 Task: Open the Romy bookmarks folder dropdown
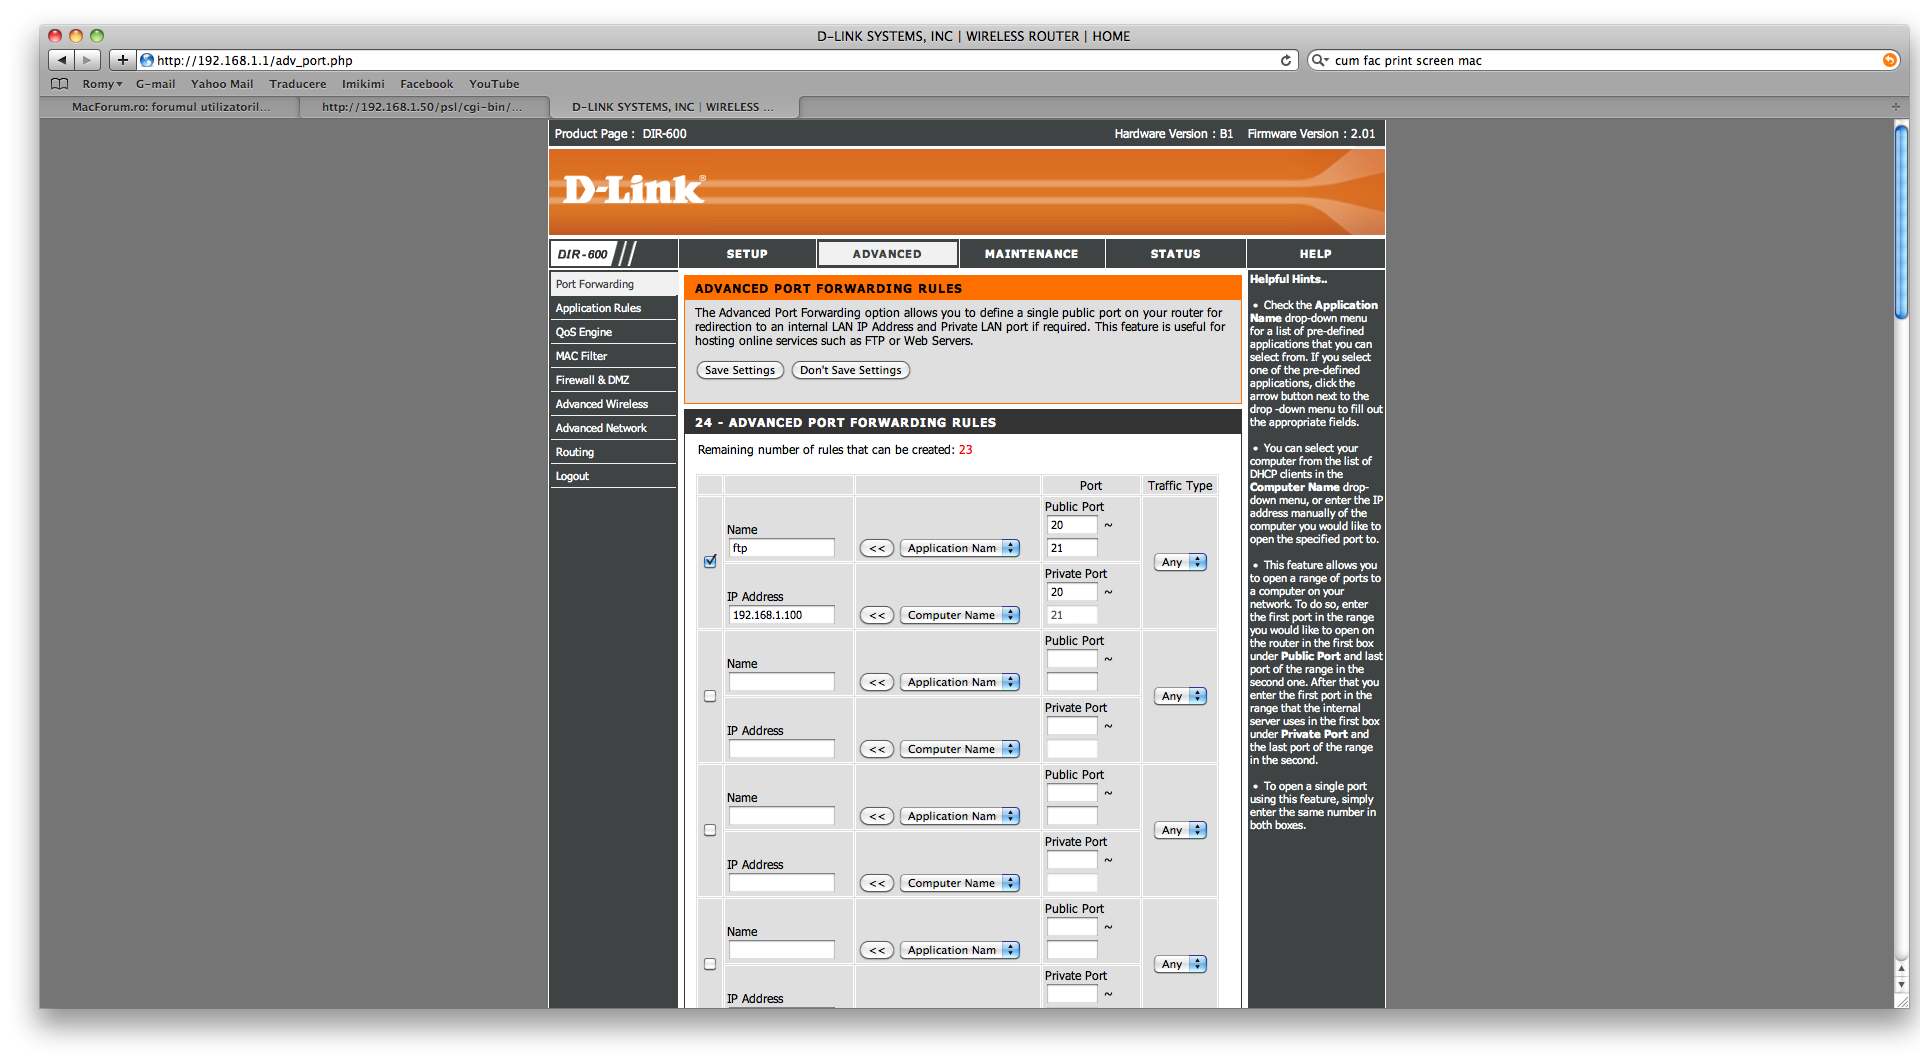(102, 84)
